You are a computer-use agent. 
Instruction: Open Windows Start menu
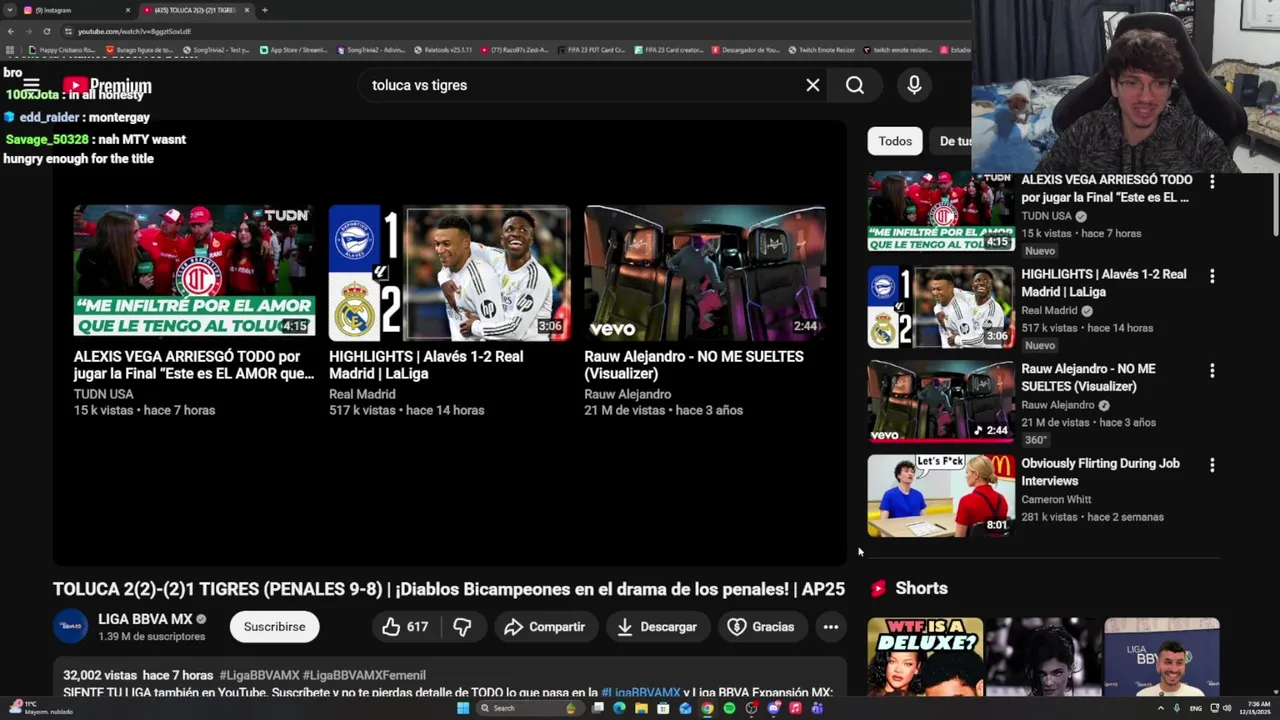pyautogui.click(x=462, y=708)
